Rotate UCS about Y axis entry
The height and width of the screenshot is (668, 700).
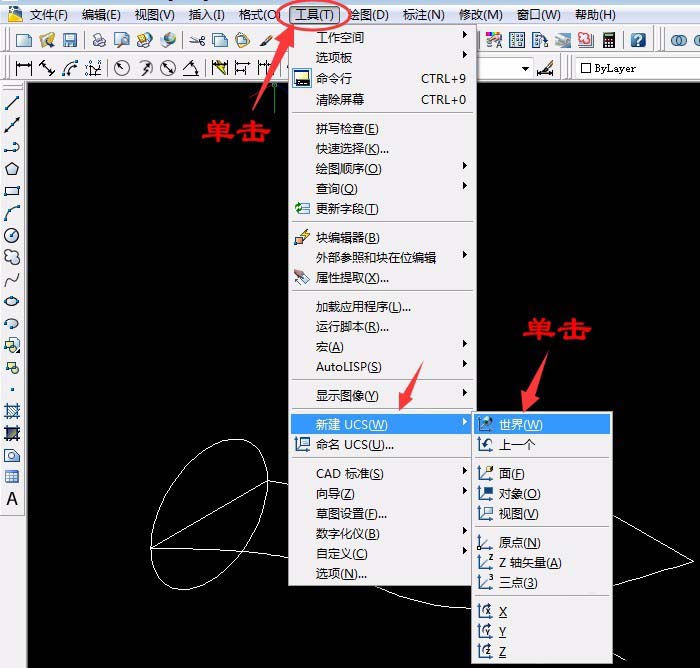pos(542,631)
